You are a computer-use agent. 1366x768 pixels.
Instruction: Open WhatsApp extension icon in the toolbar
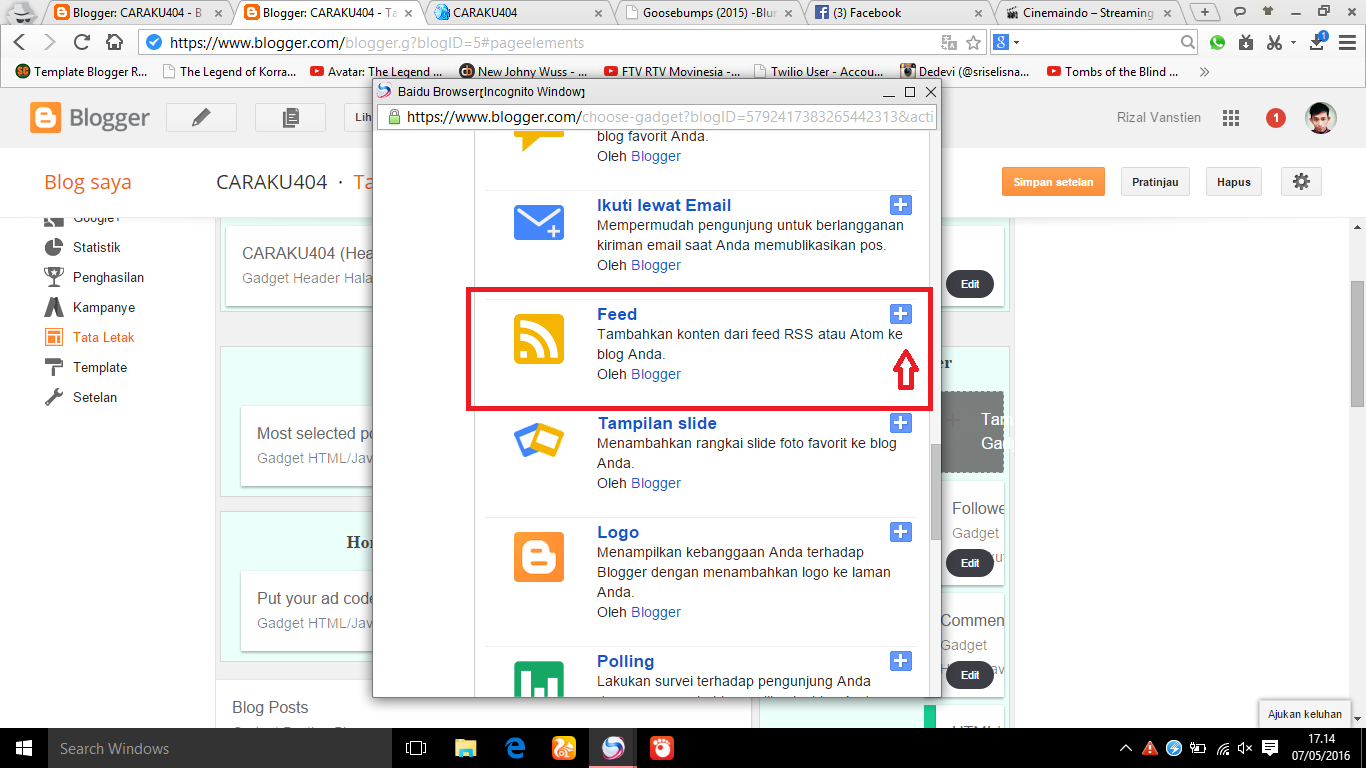(x=1219, y=43)
